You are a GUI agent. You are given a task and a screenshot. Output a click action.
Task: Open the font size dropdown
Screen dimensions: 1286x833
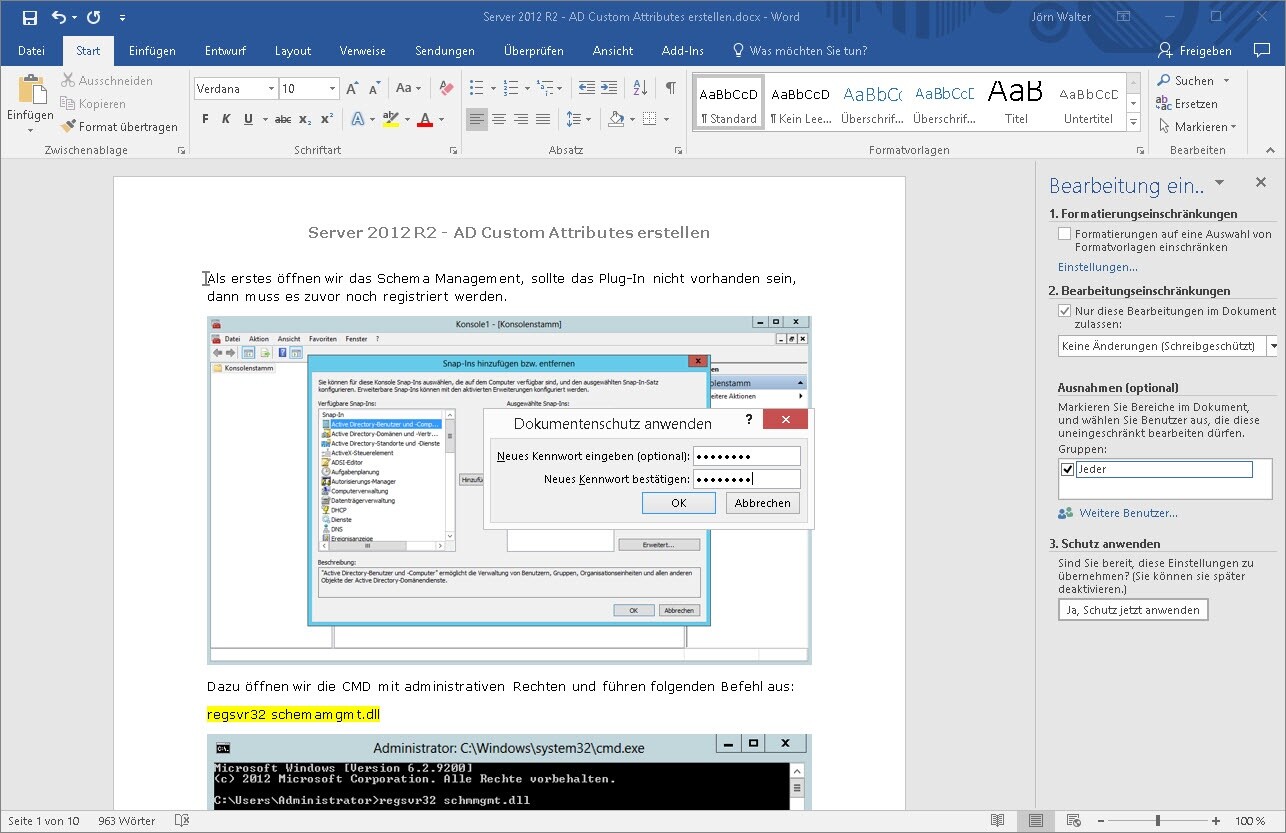[x=332, y=89]
